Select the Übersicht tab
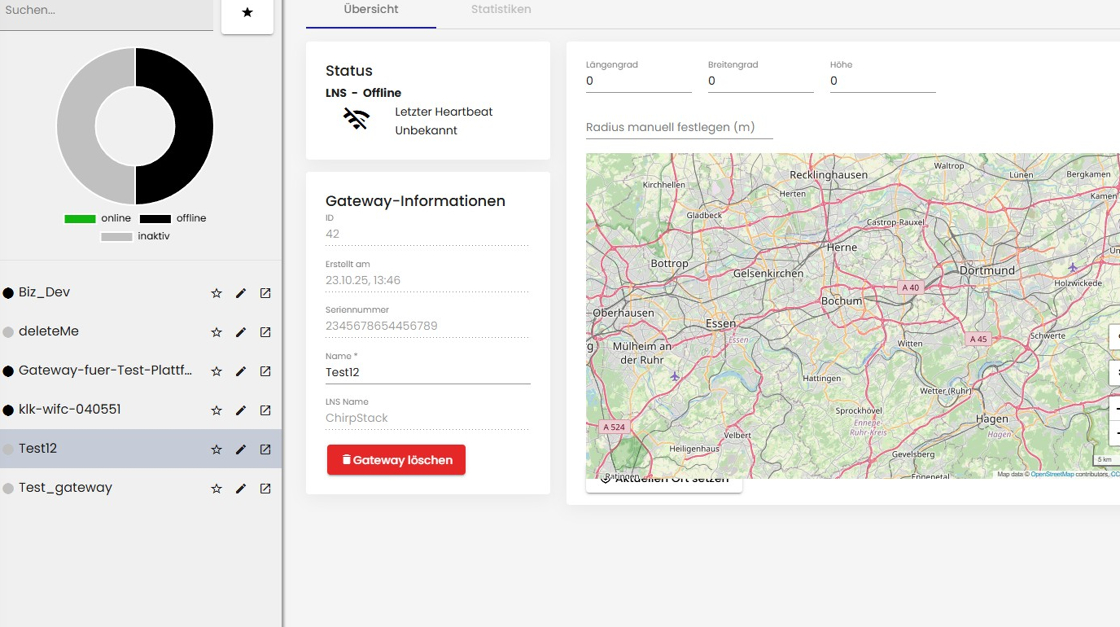1120x627 pixels. point(370,10)
